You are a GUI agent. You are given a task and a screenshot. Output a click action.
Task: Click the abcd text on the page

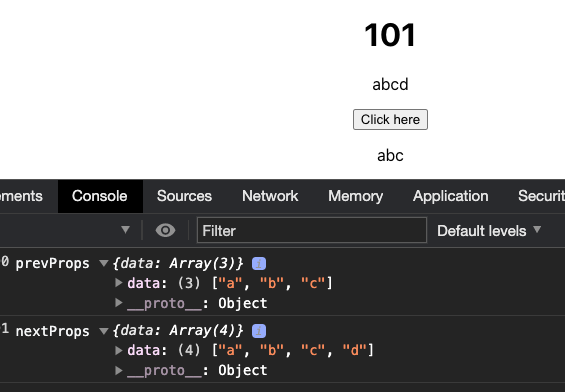tap(390, 85)
